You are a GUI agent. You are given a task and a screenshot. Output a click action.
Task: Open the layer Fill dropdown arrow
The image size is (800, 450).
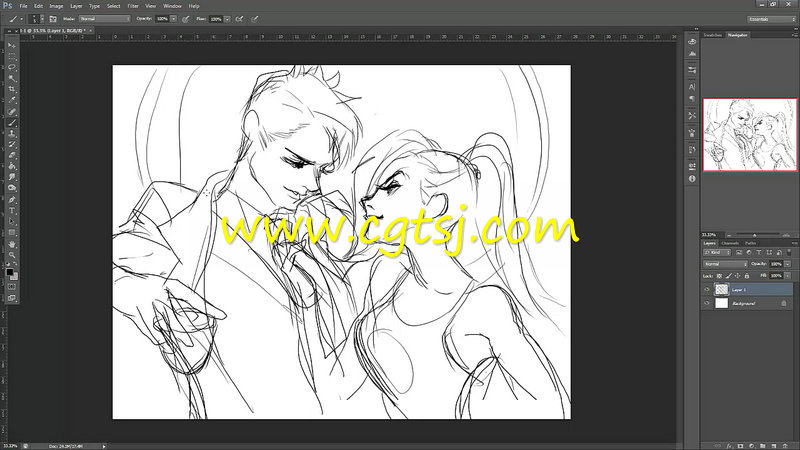pyautogui.click(x=788, y=276)
